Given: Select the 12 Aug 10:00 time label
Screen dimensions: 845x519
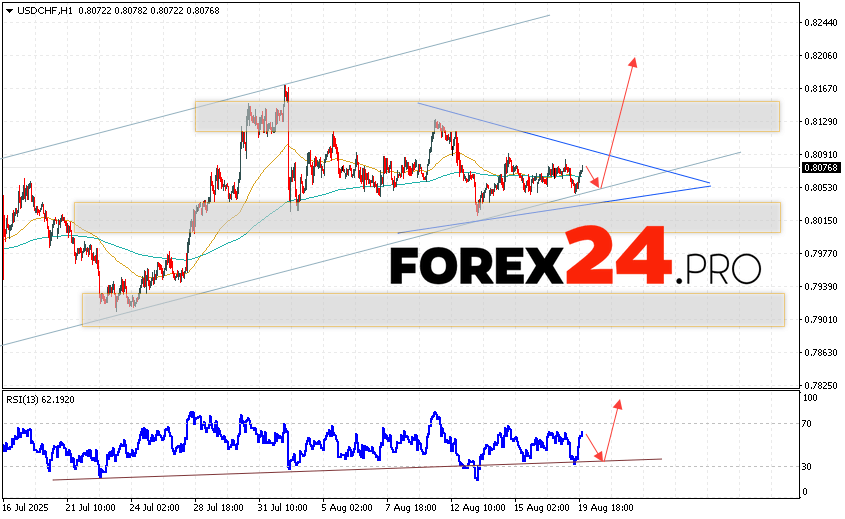Looking at the screenshot, I should (477, 508).
